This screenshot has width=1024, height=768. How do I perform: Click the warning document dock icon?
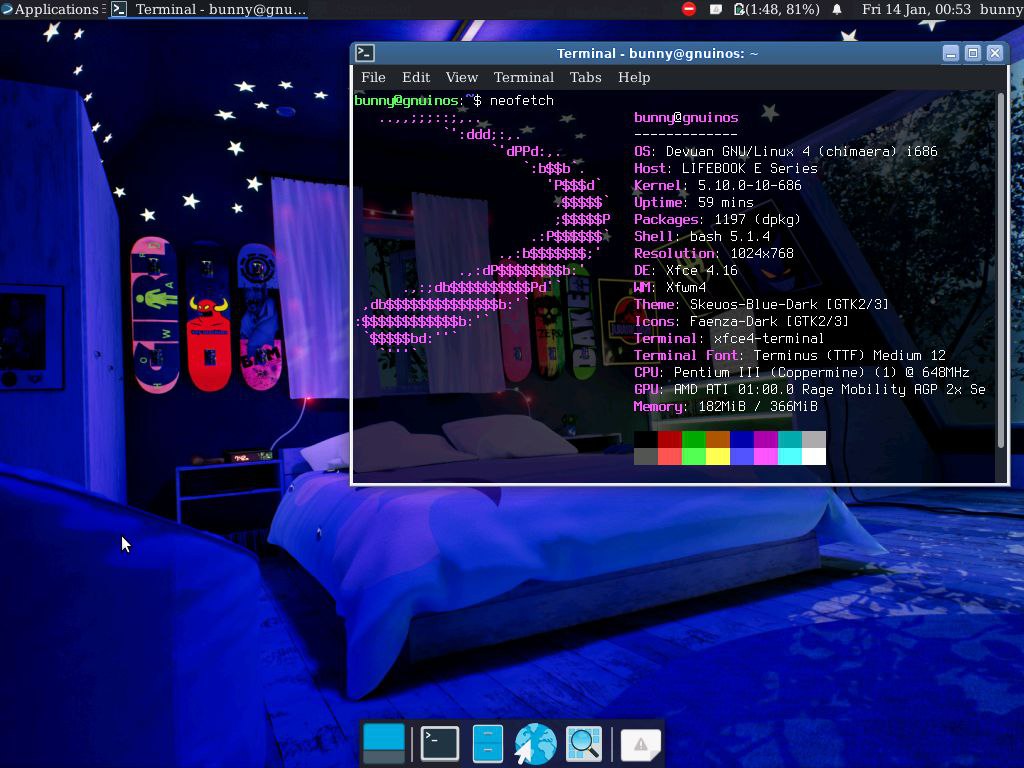(640, 744)
